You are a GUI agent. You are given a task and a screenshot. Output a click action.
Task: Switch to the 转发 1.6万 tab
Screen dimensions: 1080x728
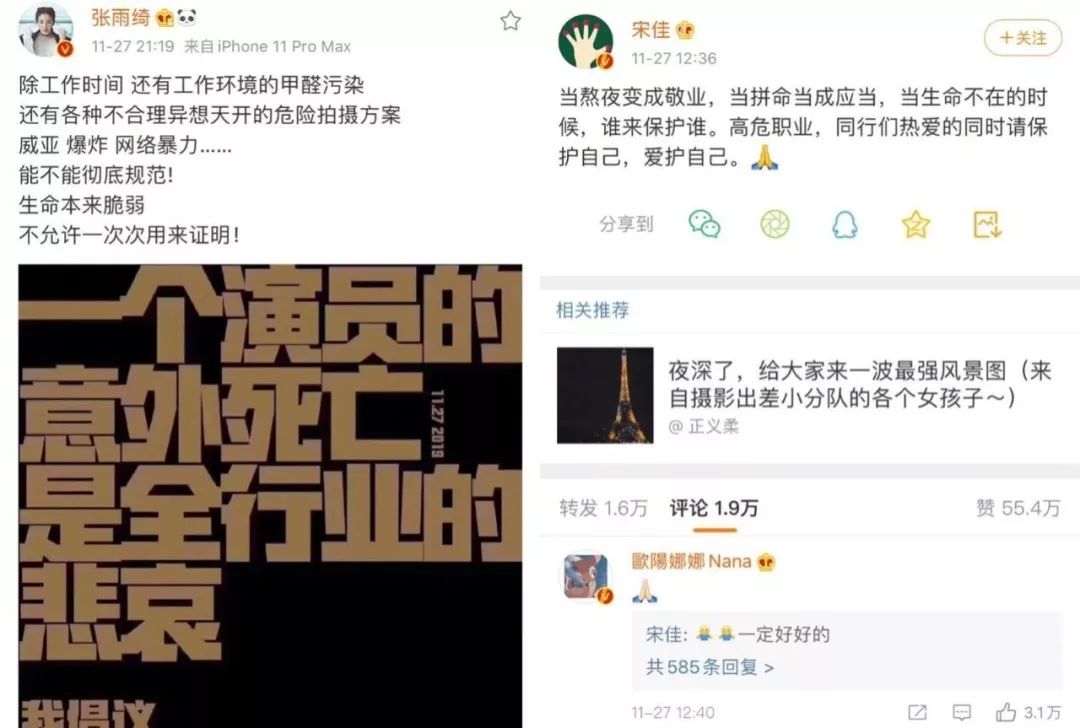click(x=603, y=508)
